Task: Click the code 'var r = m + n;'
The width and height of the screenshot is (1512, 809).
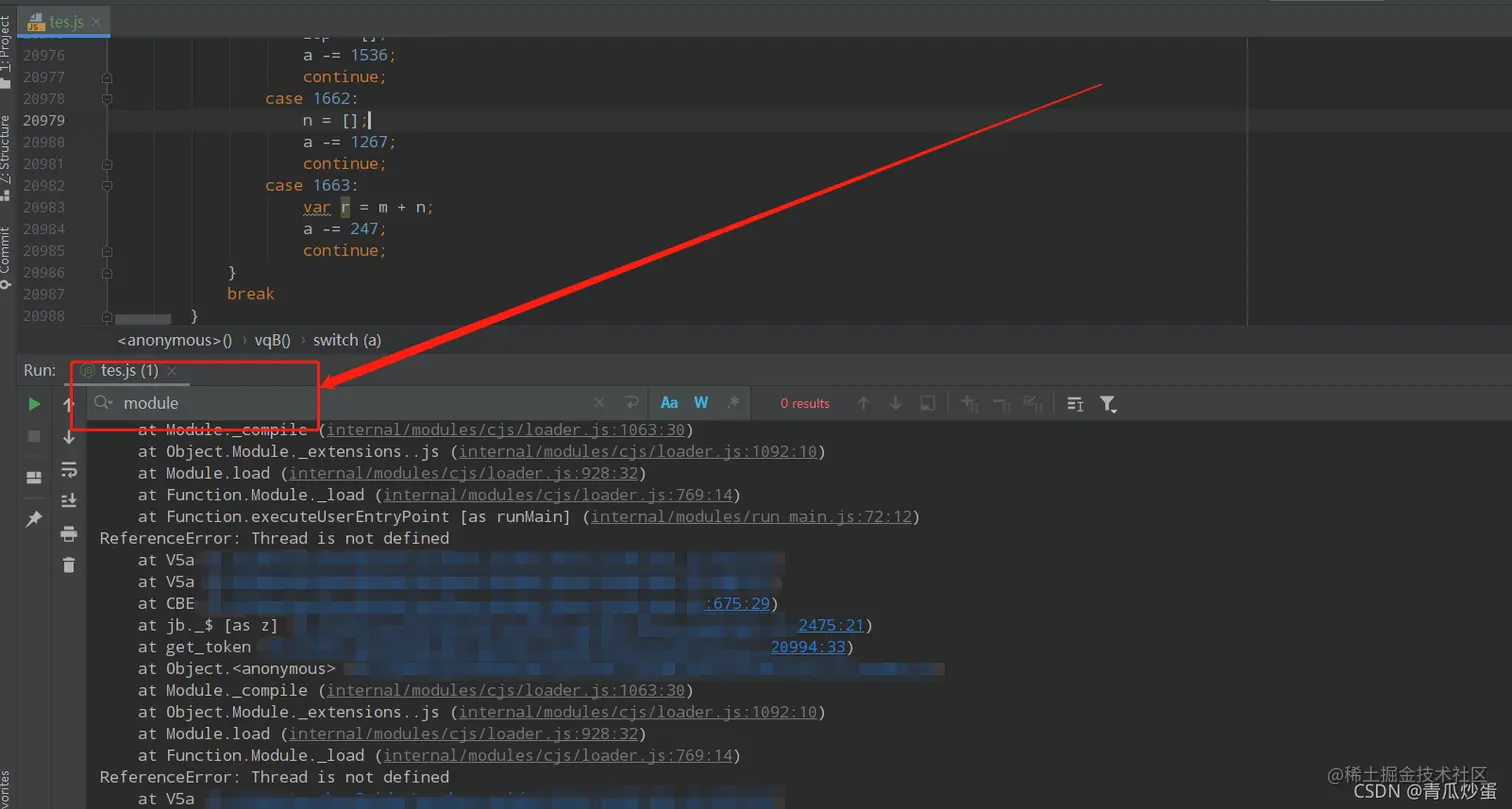Action: coord(369,207)
